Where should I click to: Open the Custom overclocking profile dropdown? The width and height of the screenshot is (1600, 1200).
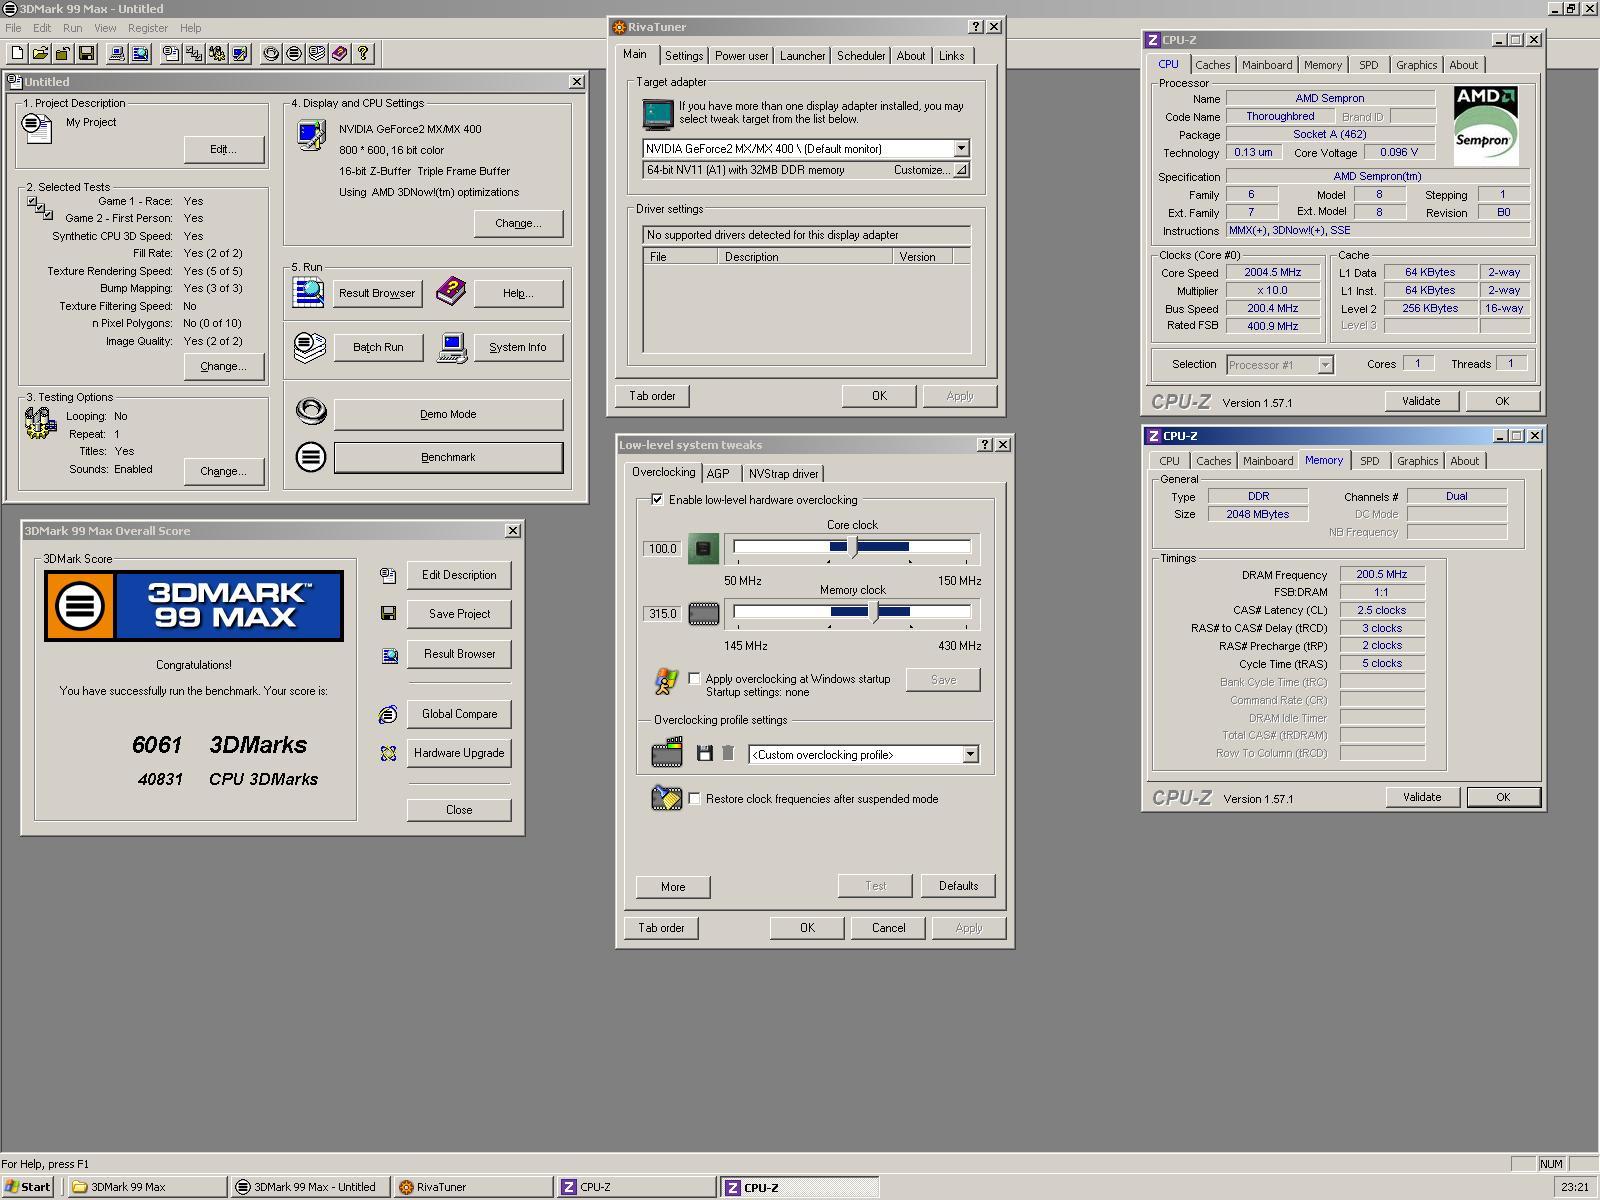pos(970,755)
